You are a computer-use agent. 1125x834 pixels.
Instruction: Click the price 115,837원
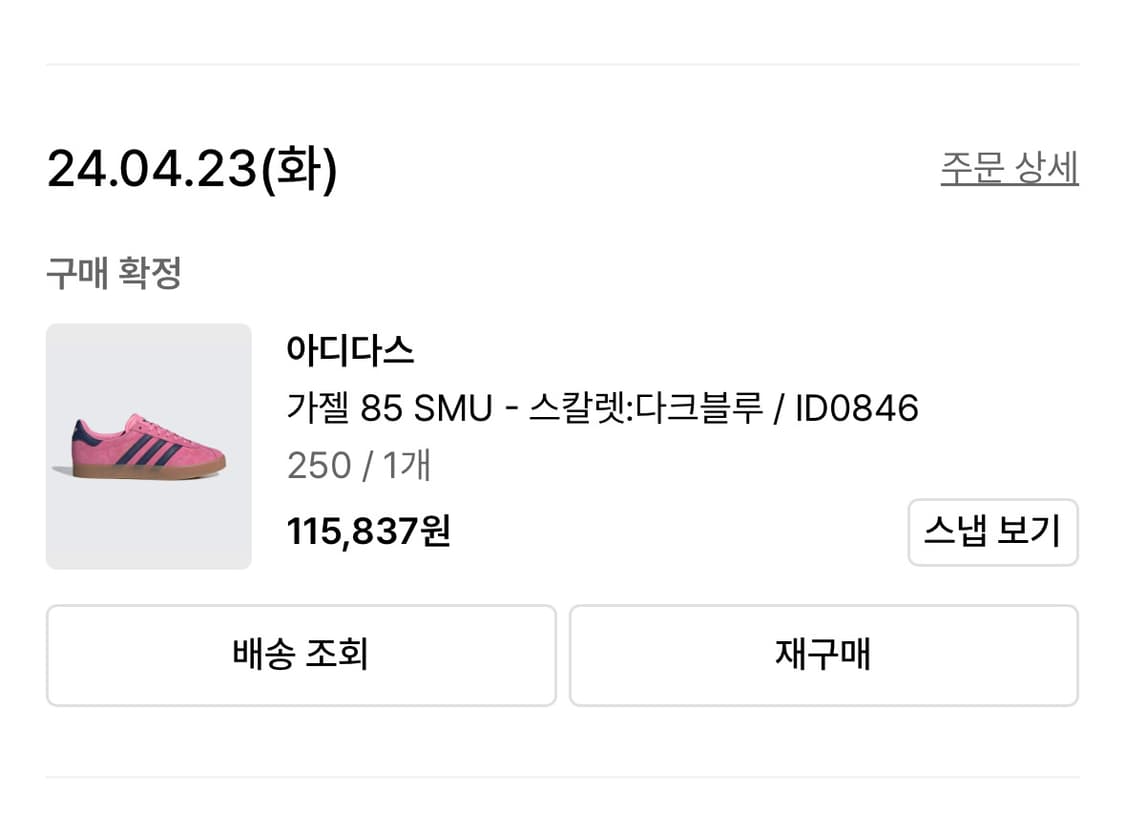tap(367, 532)
